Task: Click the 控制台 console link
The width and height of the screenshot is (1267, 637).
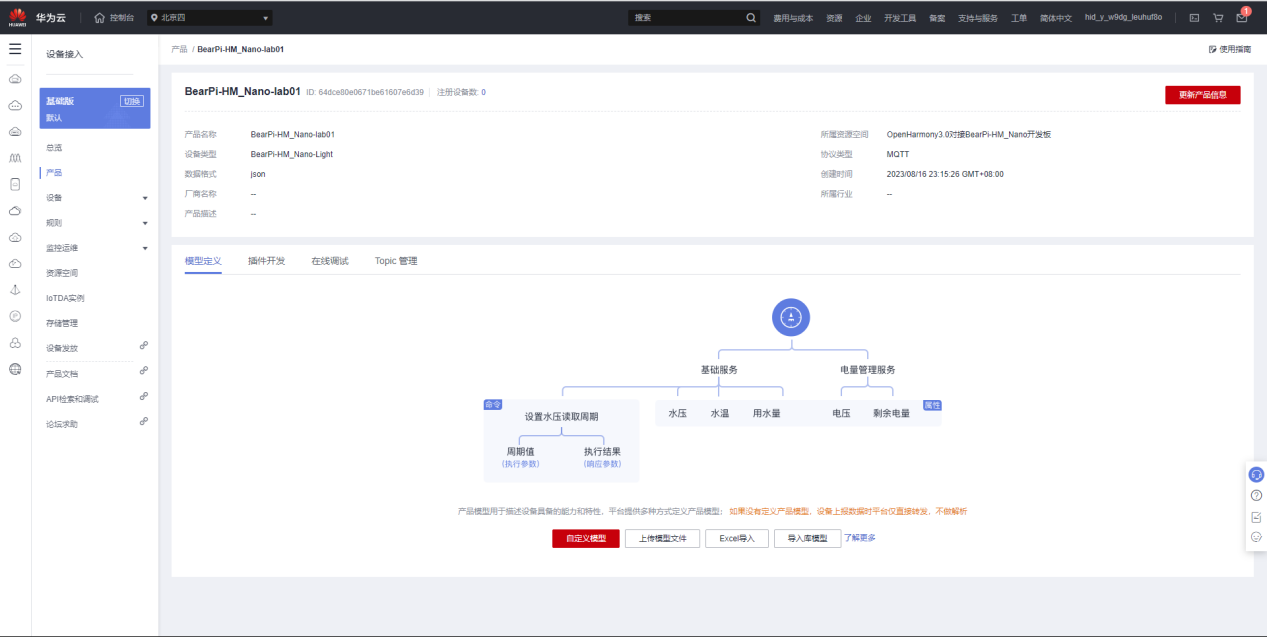Action: point(121,18)
